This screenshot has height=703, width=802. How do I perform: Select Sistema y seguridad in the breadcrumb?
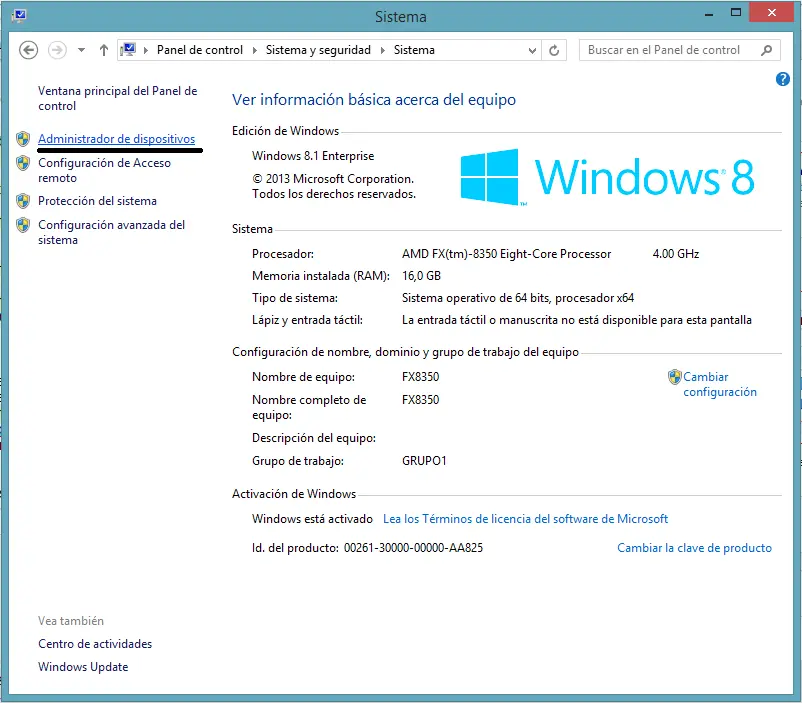point(318,50)
